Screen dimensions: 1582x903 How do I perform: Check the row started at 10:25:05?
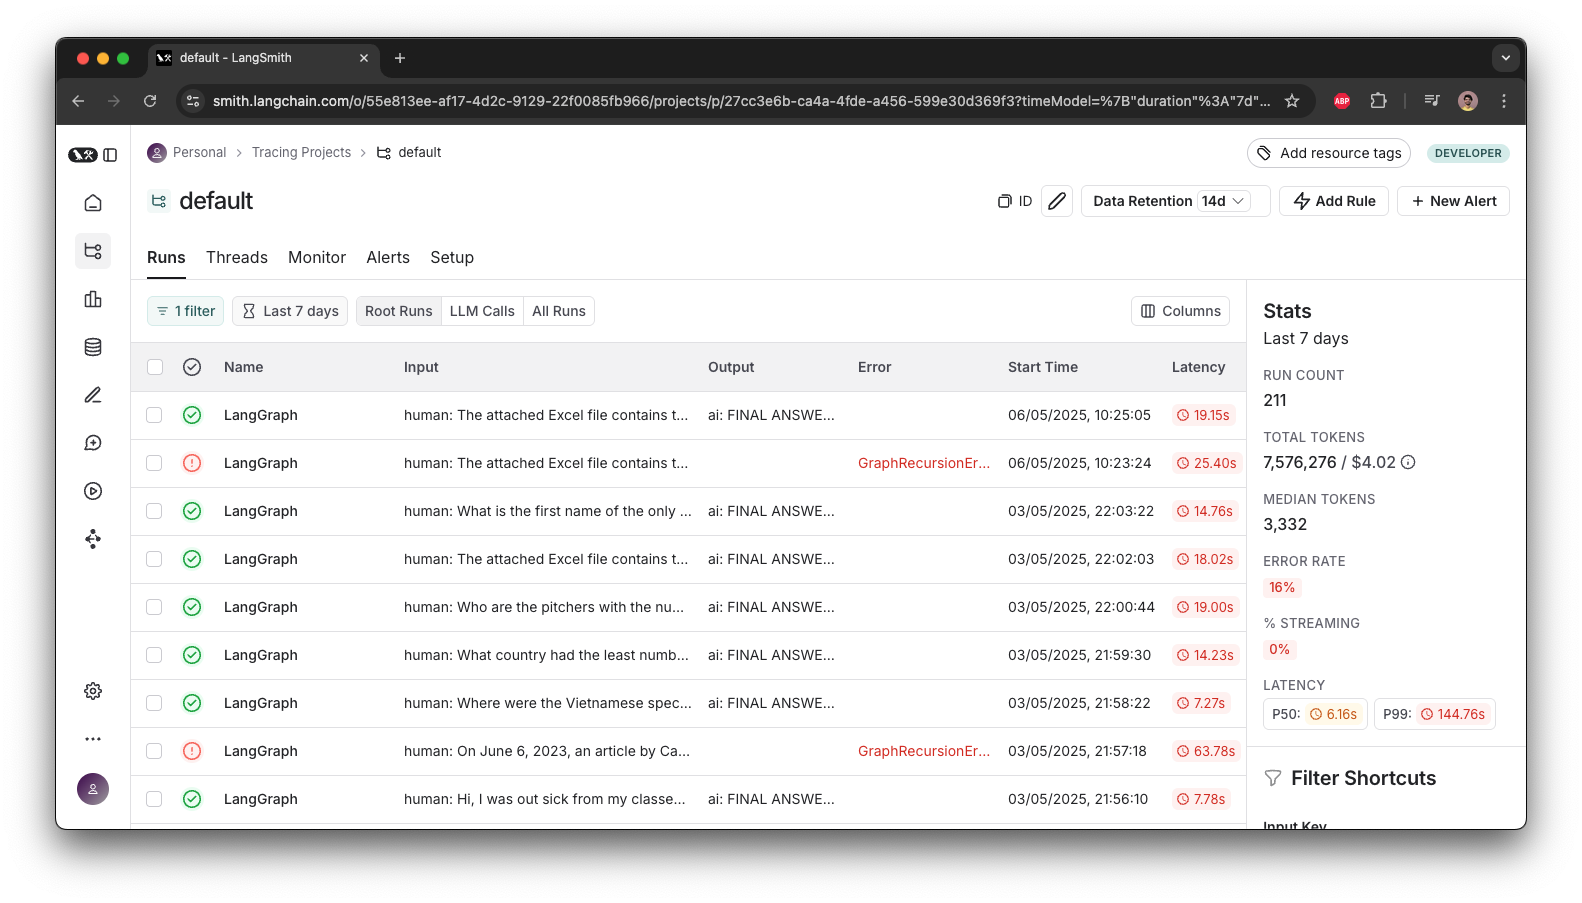154,415
